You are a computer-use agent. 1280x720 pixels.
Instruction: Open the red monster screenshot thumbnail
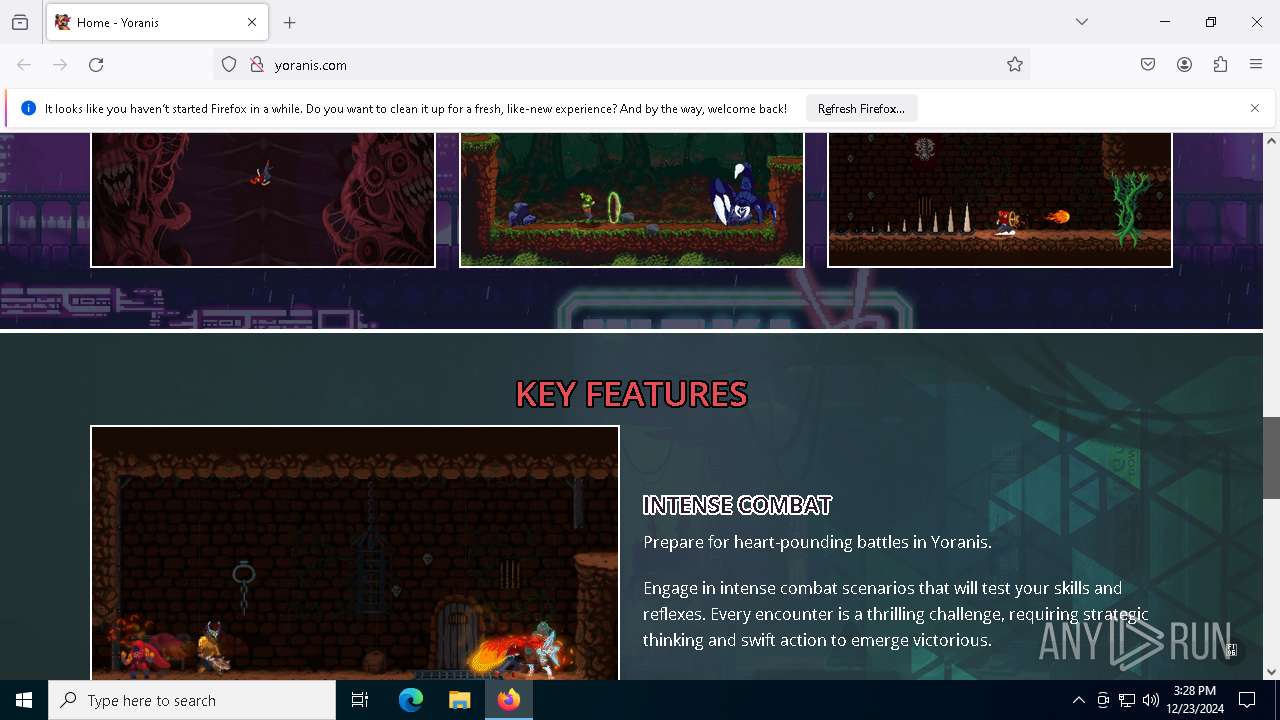(263, 200)
